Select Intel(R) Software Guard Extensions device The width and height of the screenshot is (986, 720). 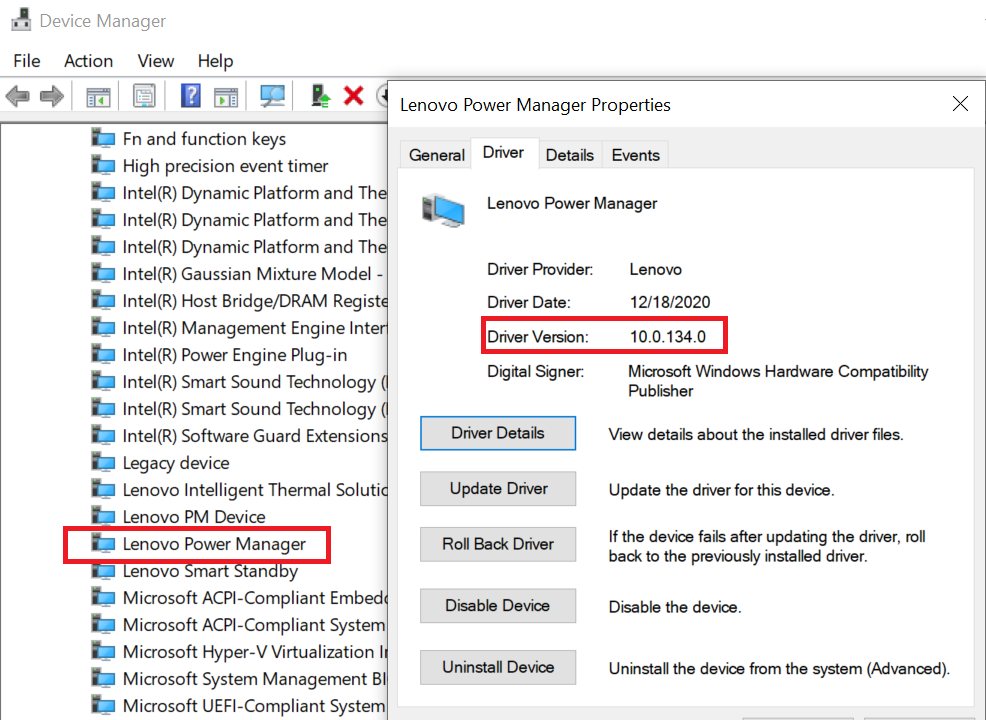click(x=255, y=436)
